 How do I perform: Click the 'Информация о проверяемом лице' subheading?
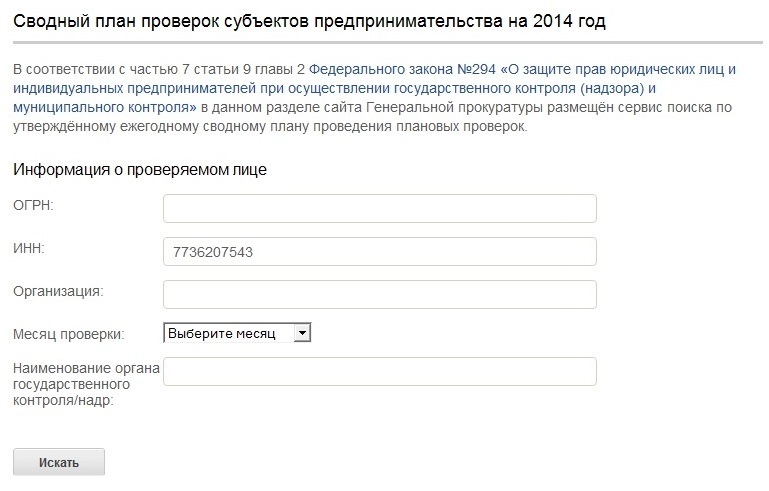point(139,169)
